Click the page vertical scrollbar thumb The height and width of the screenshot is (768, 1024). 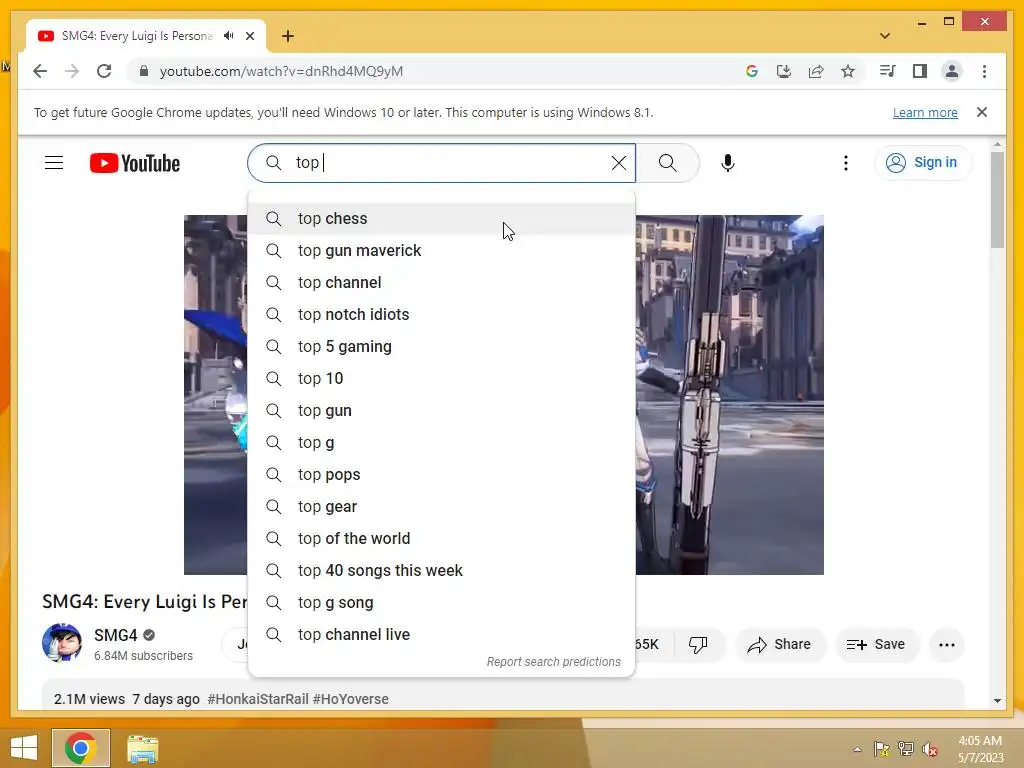pos(997,200)
